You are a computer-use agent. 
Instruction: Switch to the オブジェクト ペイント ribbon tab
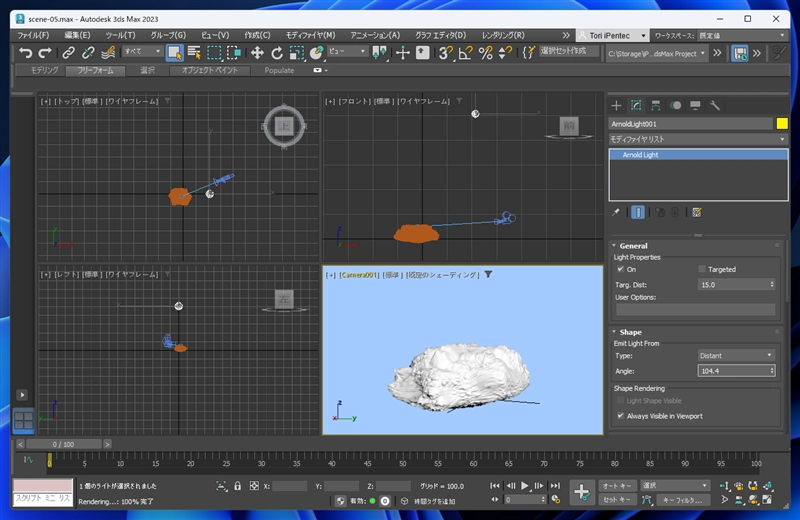[x=210, y=70]
